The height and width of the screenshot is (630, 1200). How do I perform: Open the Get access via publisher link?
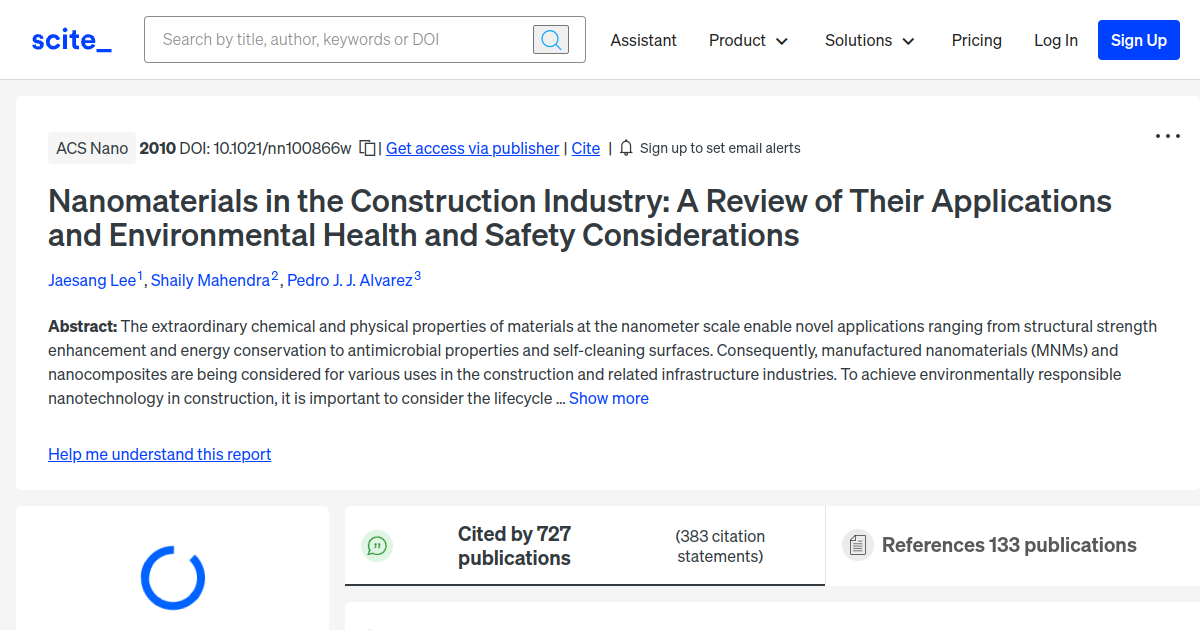tap(472, 148)
